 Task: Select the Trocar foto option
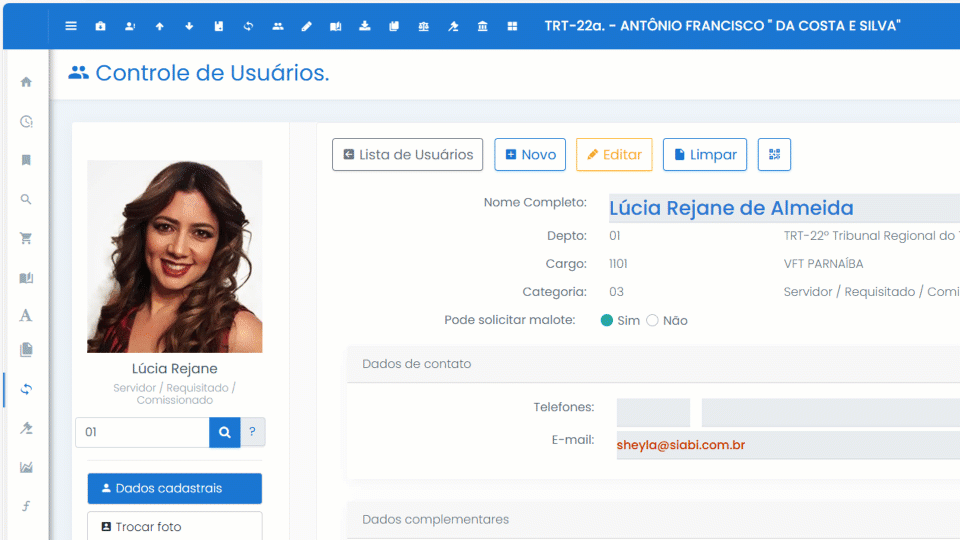pos(174,526)
